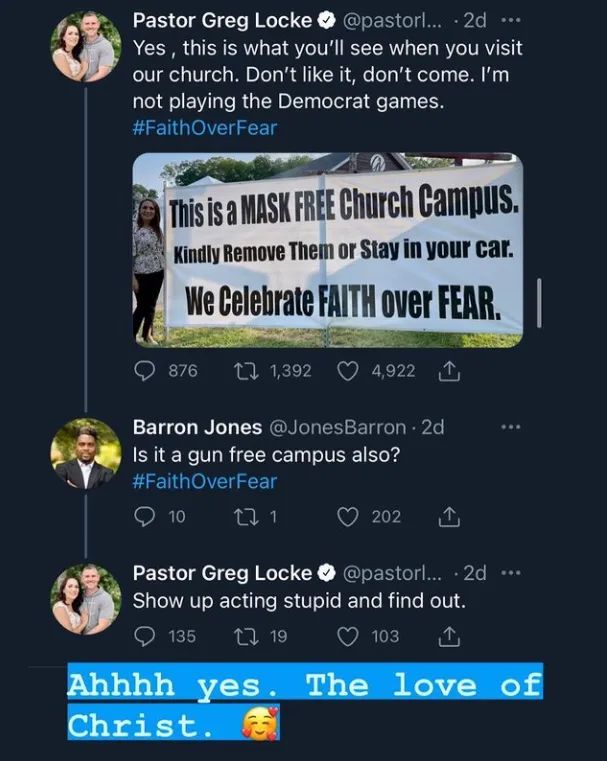The height and width of the screenshot is (761, 607).
Task: Reply to Barron Jones's gun free question
Action: (x=146, y=516)
